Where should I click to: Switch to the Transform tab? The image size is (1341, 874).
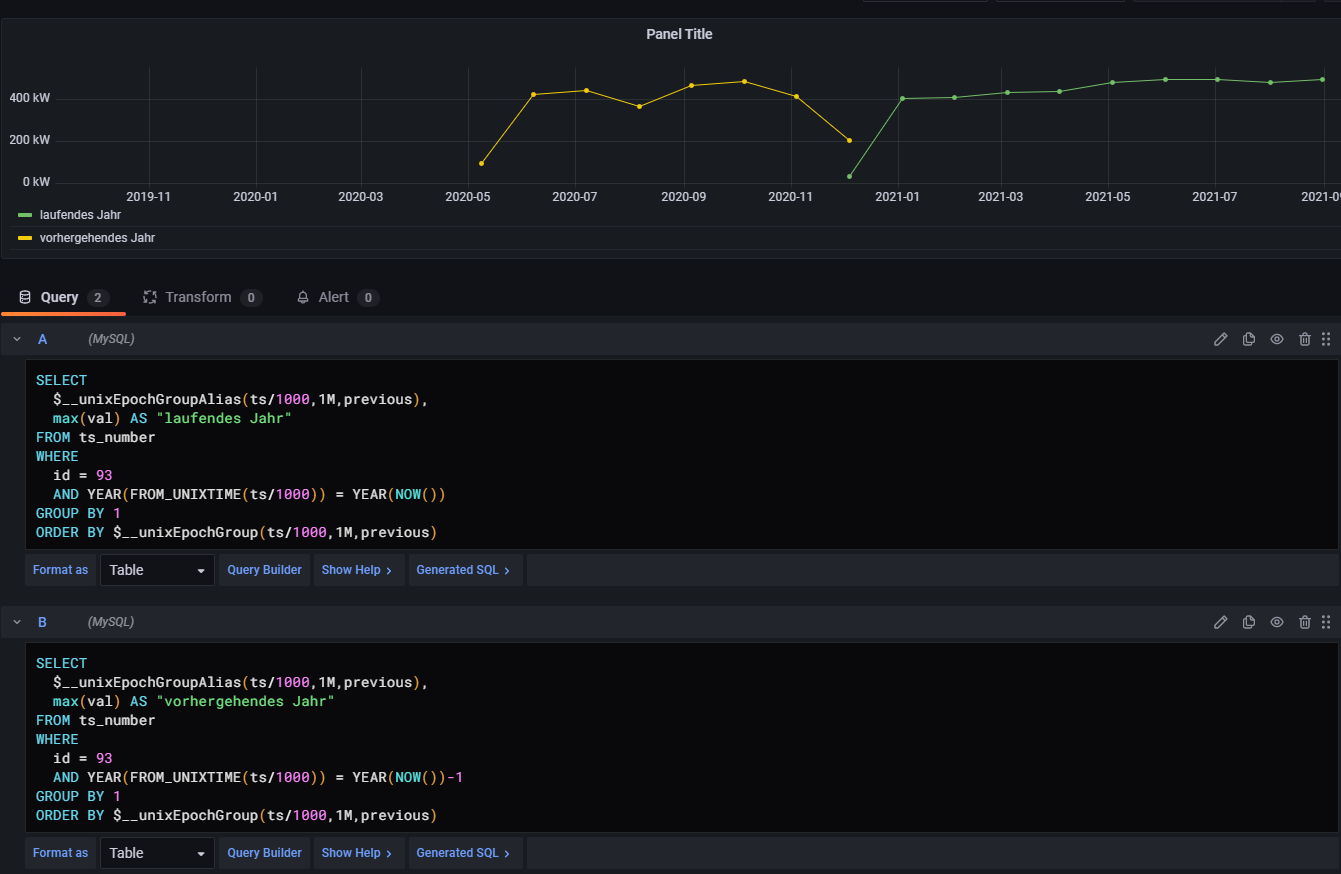coord(198,297)
